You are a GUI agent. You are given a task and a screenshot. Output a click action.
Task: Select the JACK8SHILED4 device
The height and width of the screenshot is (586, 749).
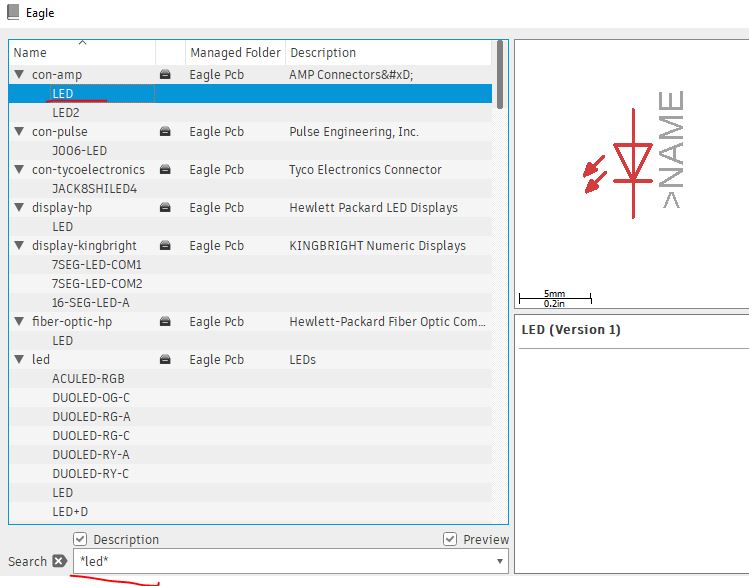click(x=95, y=189)
